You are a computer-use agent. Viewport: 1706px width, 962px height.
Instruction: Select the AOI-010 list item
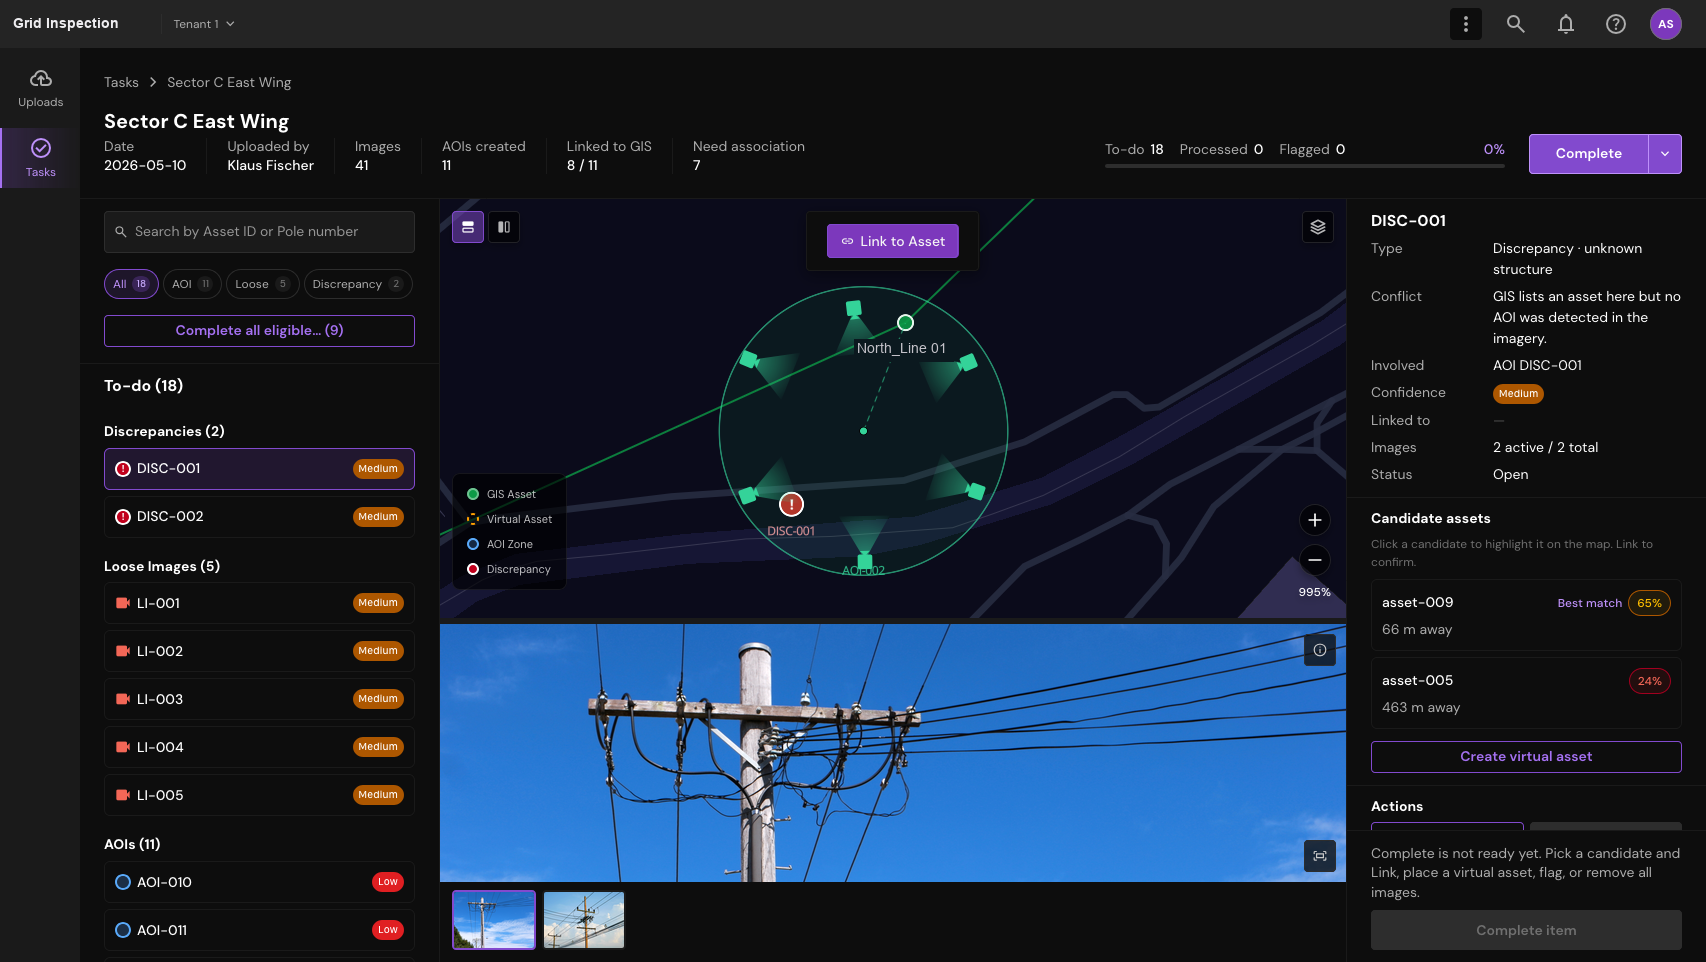259,882
